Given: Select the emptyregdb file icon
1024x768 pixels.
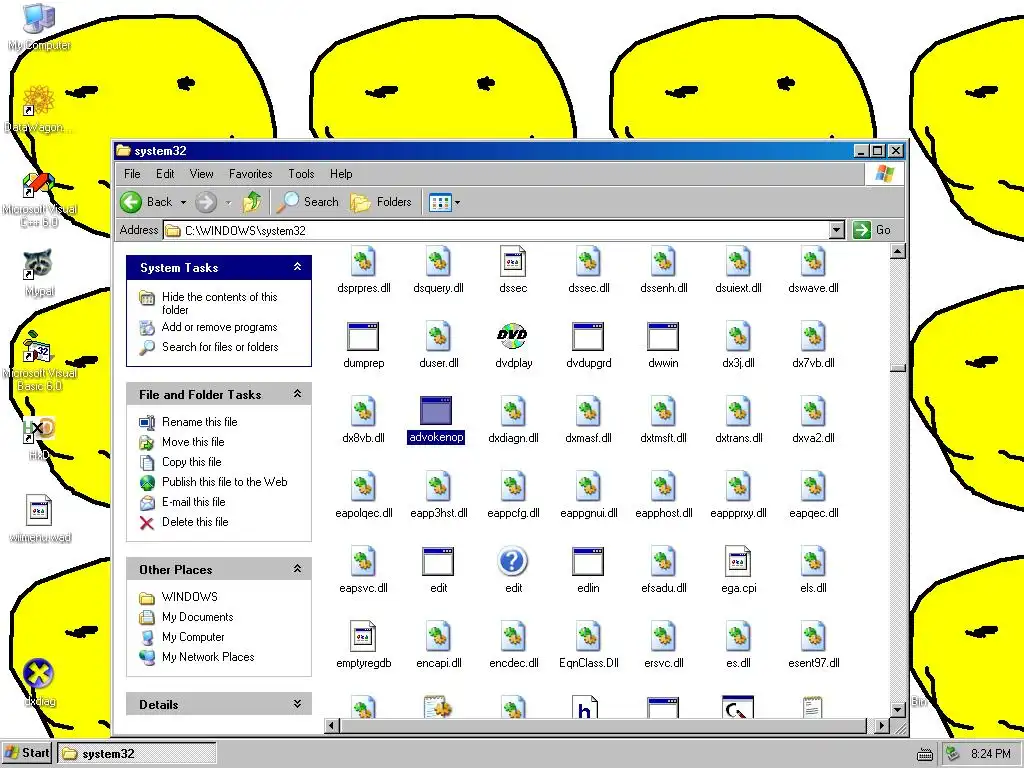Looking at the screenshot, I should 363,636.
